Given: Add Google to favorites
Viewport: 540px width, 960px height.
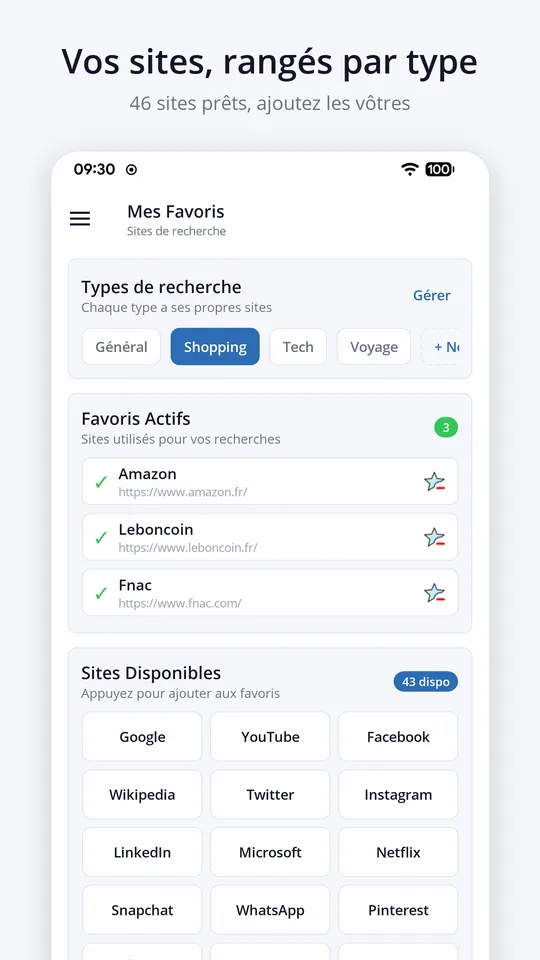Looking at the screenshot, I should point(142,737).
